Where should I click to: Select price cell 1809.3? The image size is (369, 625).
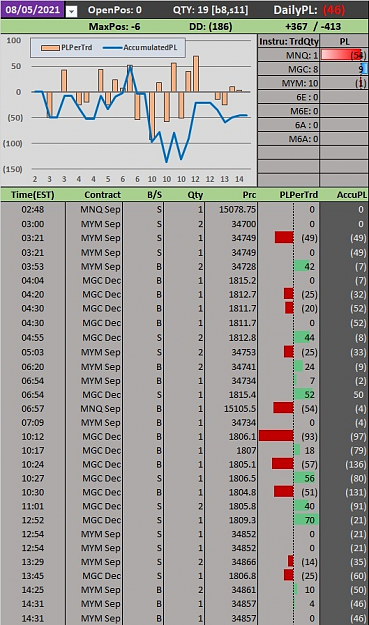[231, 520]
